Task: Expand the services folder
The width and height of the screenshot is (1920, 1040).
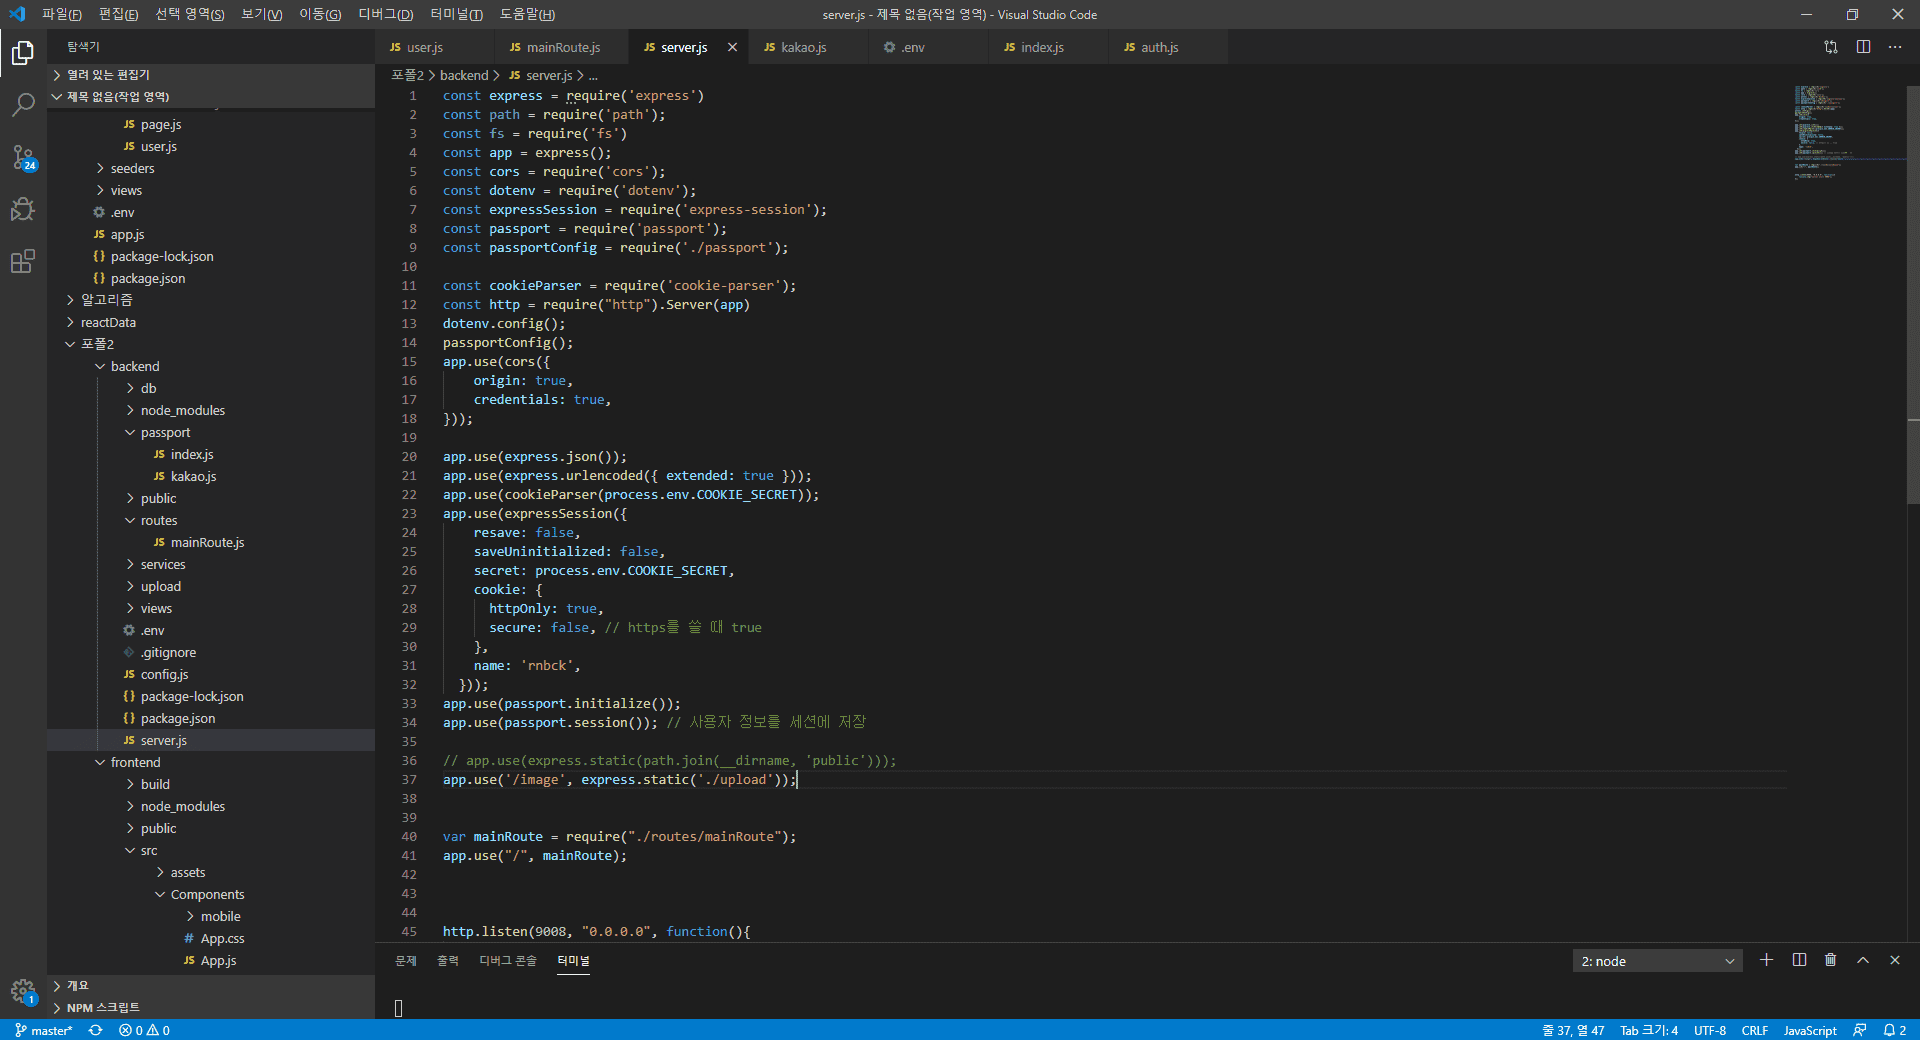Action: (x=162, y=565)
